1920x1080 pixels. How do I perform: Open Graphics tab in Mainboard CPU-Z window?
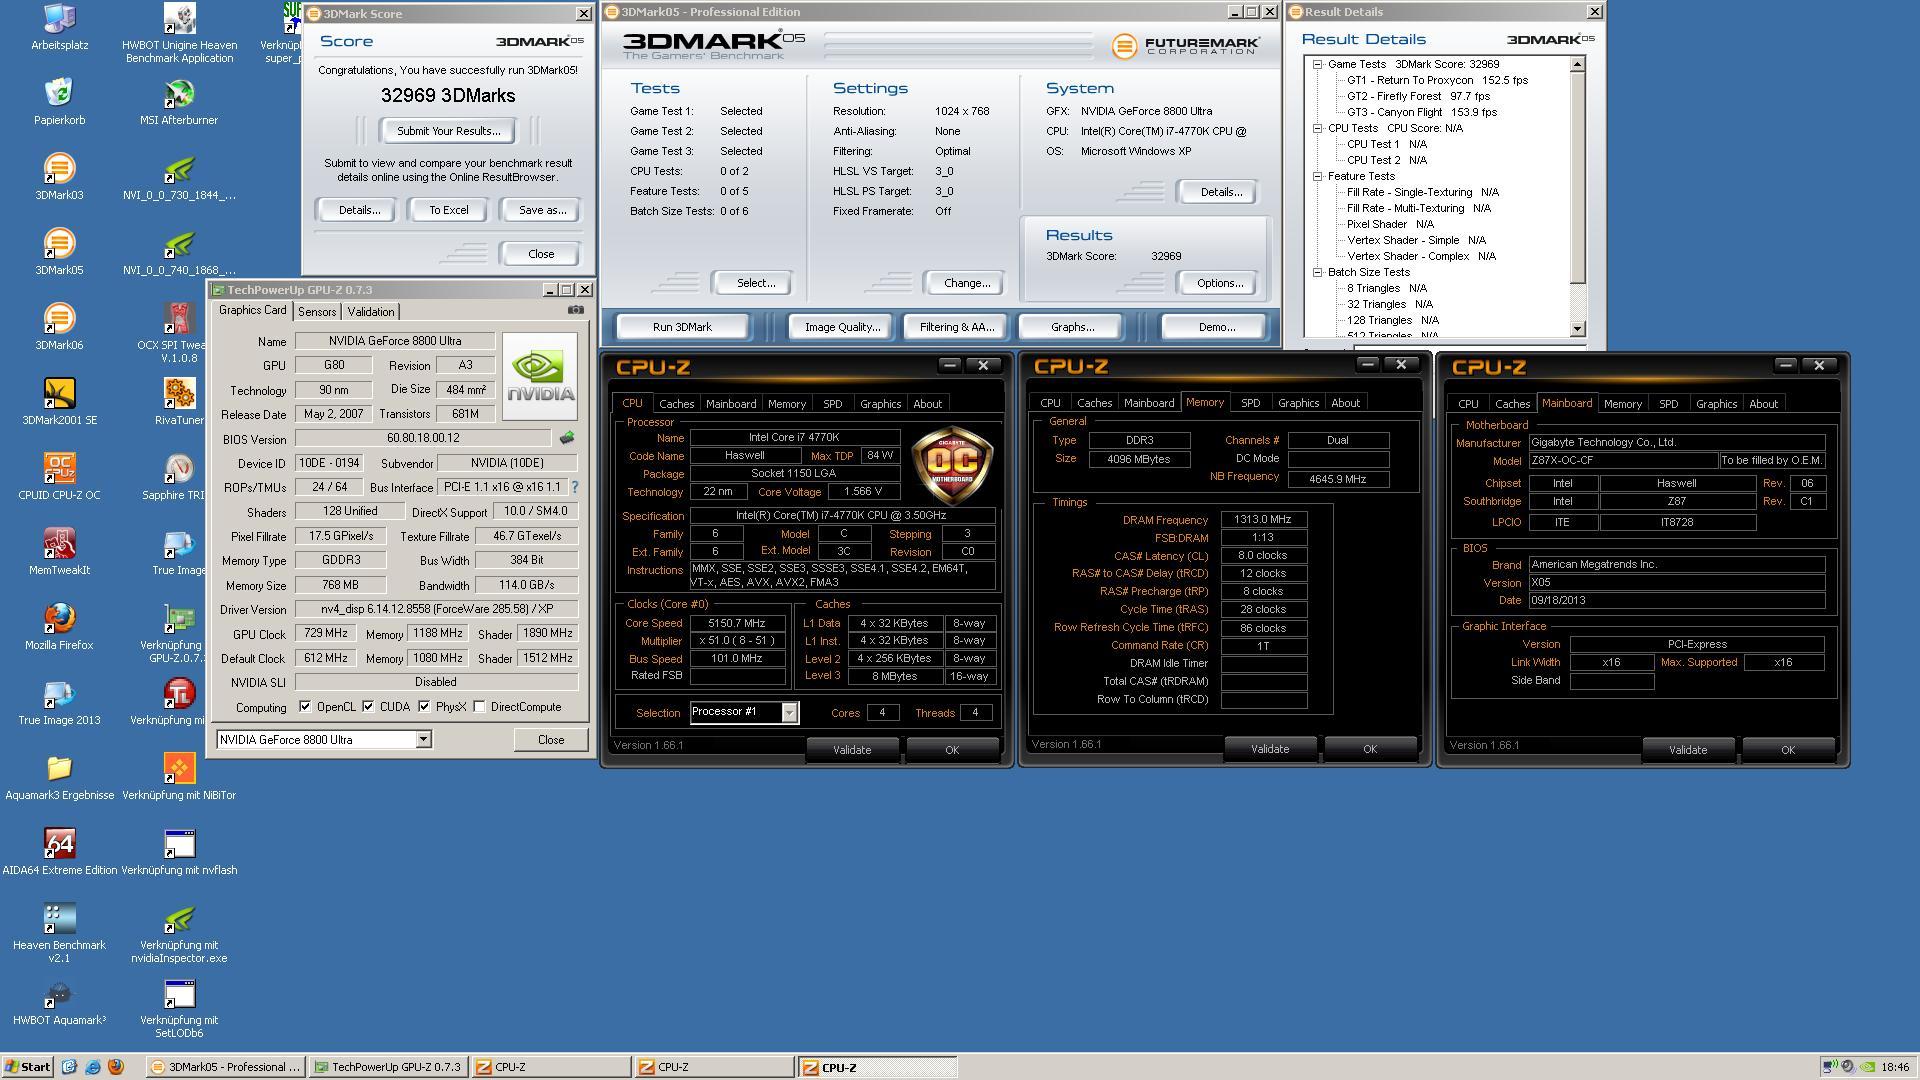pyautogui.click(x=1716, y=404)
